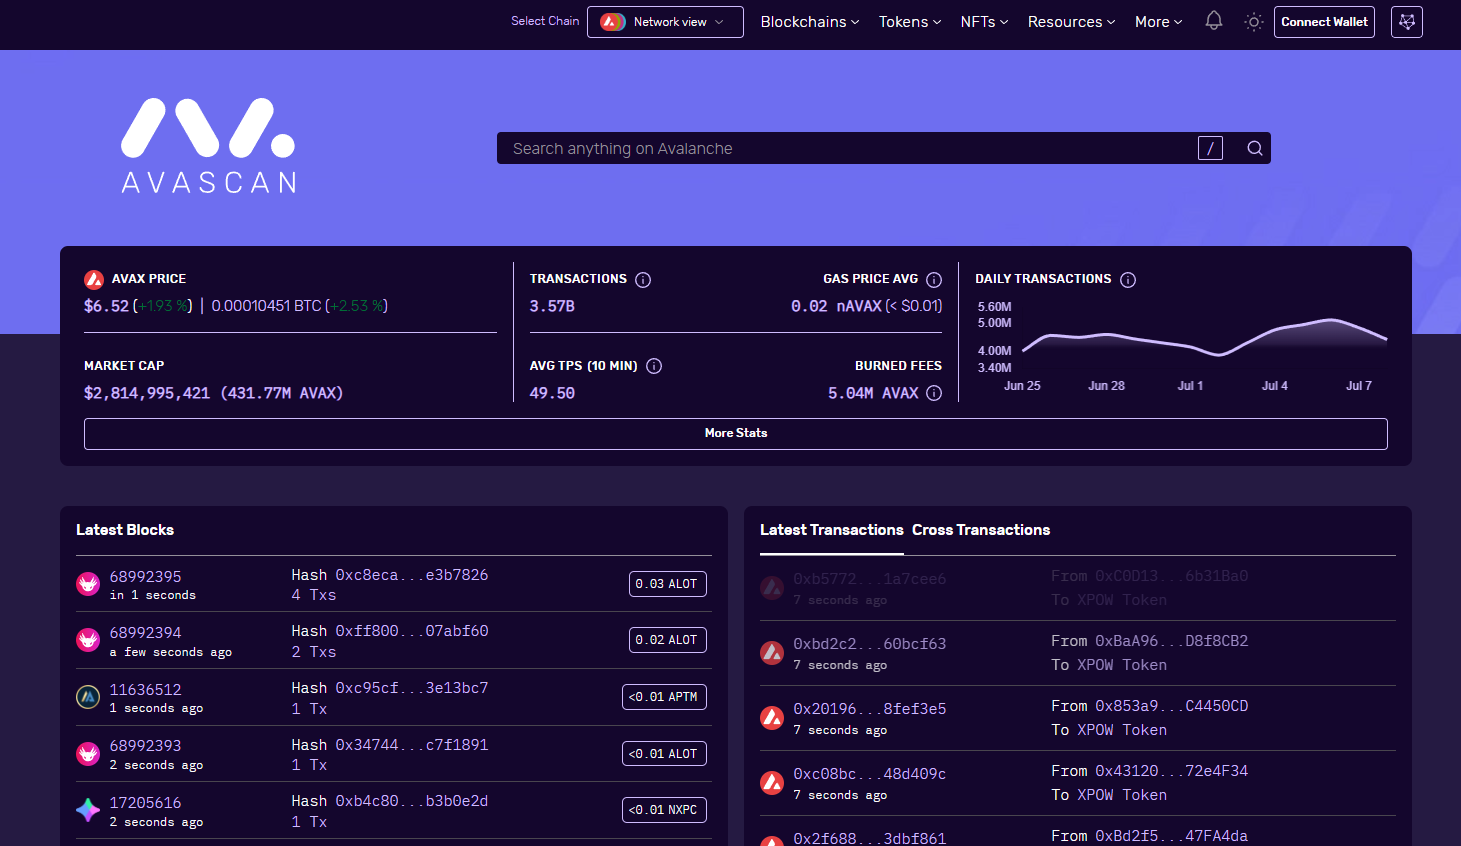Expand the NFTs dropdown menu
Screen dimensions: 1461x846
tap(984, 22)
